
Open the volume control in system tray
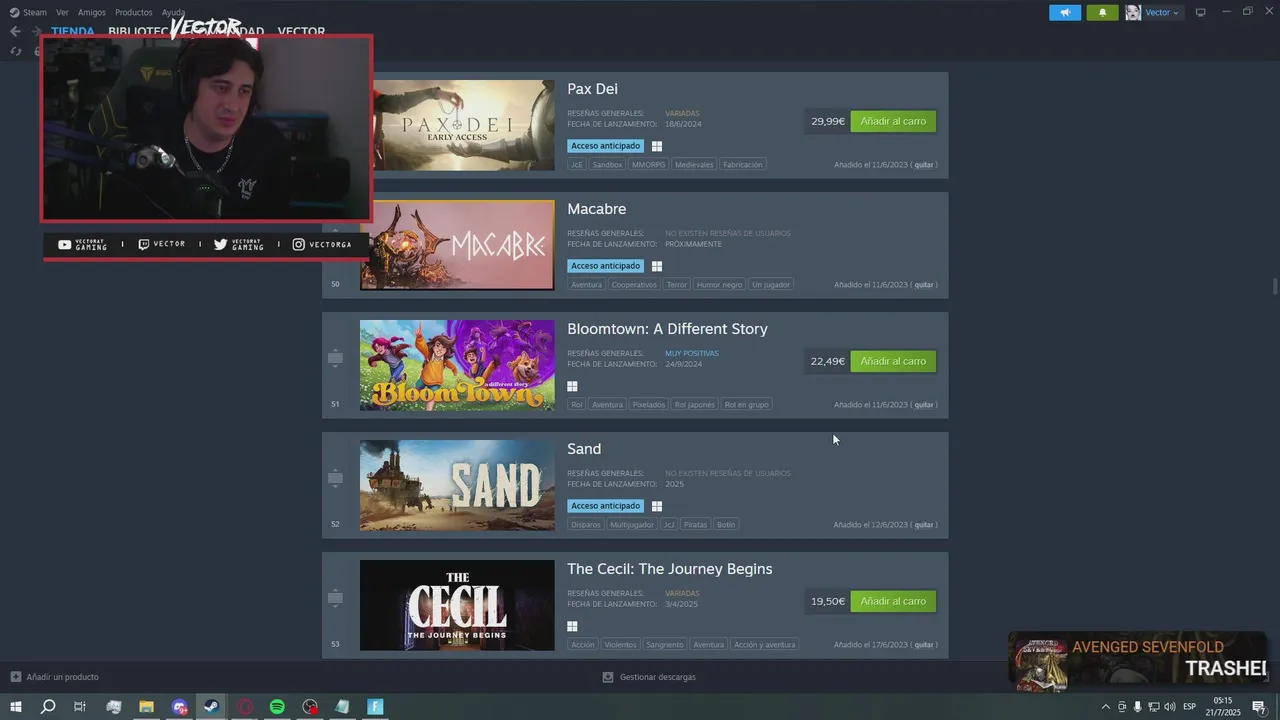tap(1169, 707)
